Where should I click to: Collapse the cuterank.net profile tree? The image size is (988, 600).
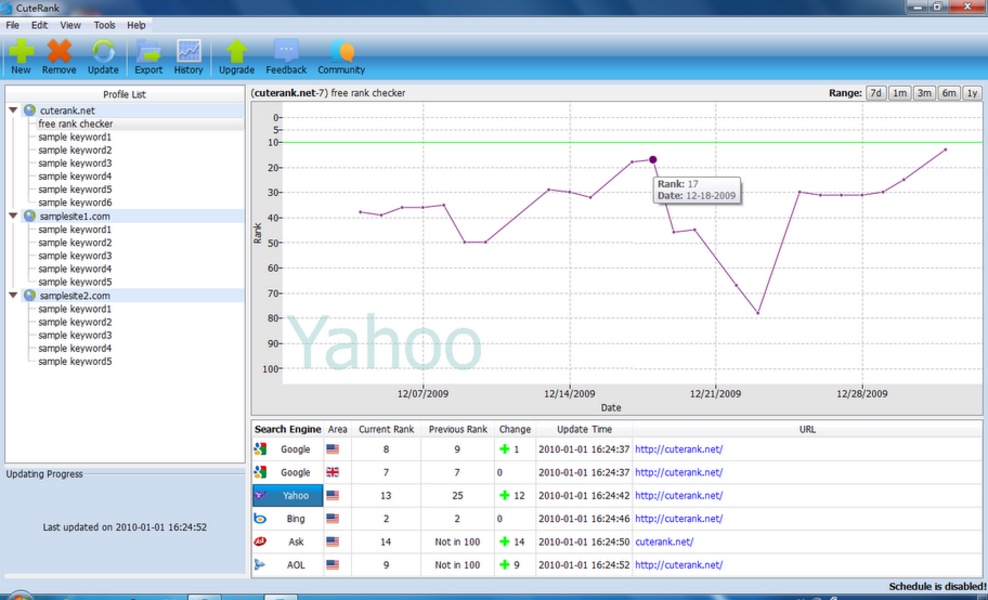[14, 111]
